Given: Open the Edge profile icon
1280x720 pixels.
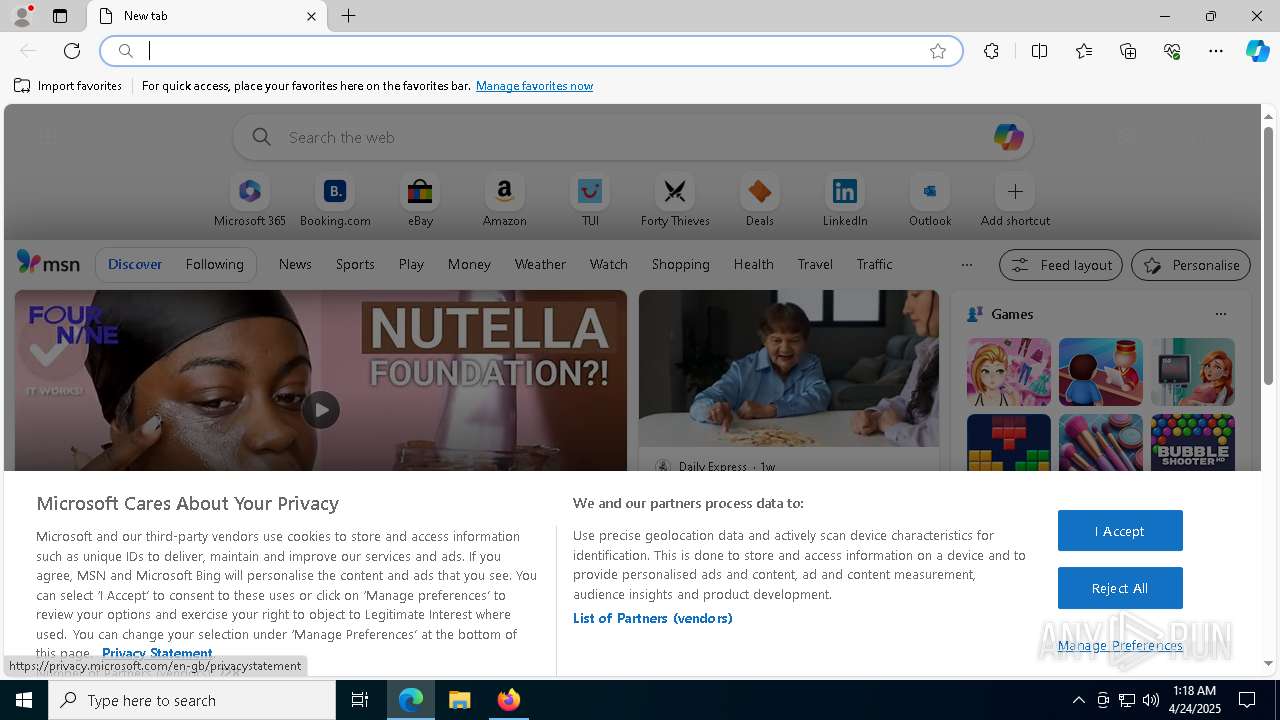Looking at the screenshot, I should point(21,16).
